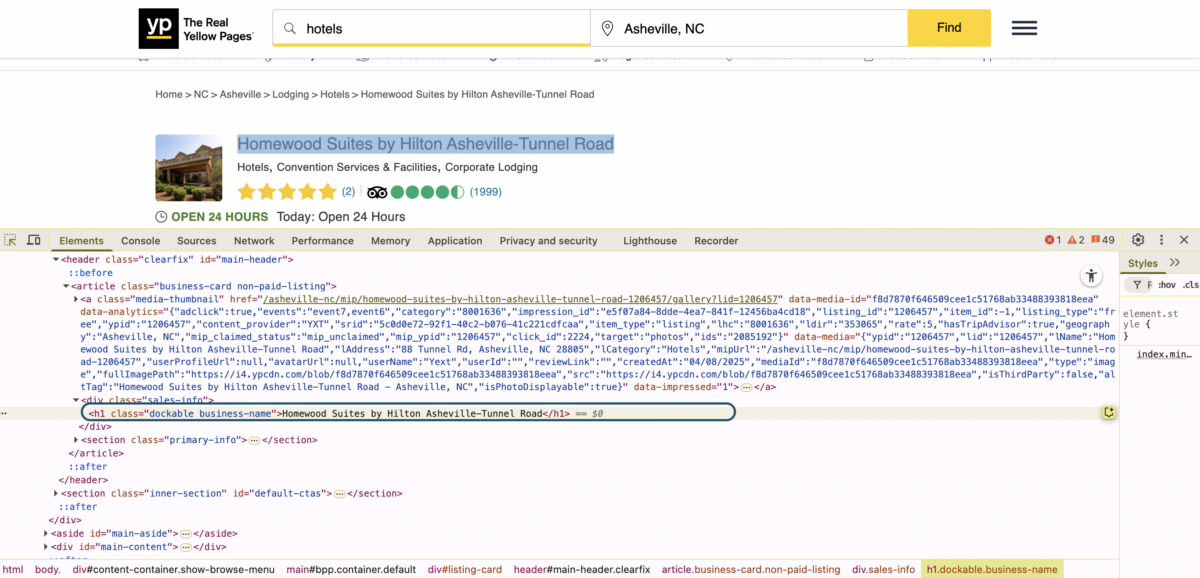Toggle the .cls class editor

(x=1190, y=285)
